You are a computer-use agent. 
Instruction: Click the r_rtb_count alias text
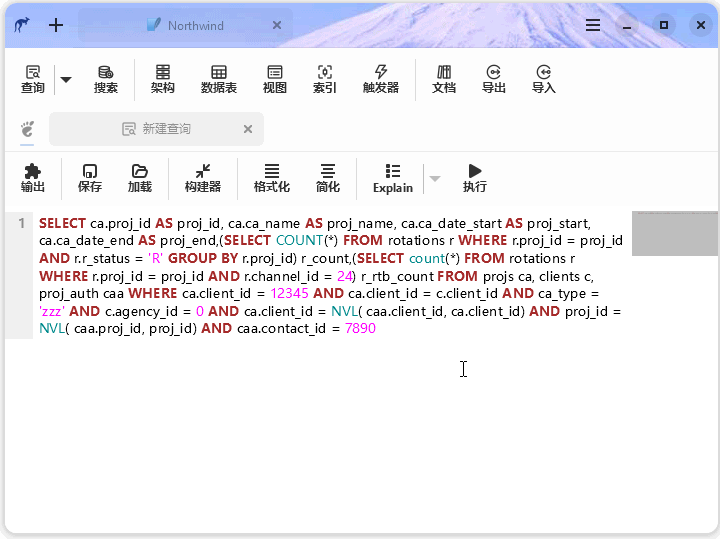[398, 276]
